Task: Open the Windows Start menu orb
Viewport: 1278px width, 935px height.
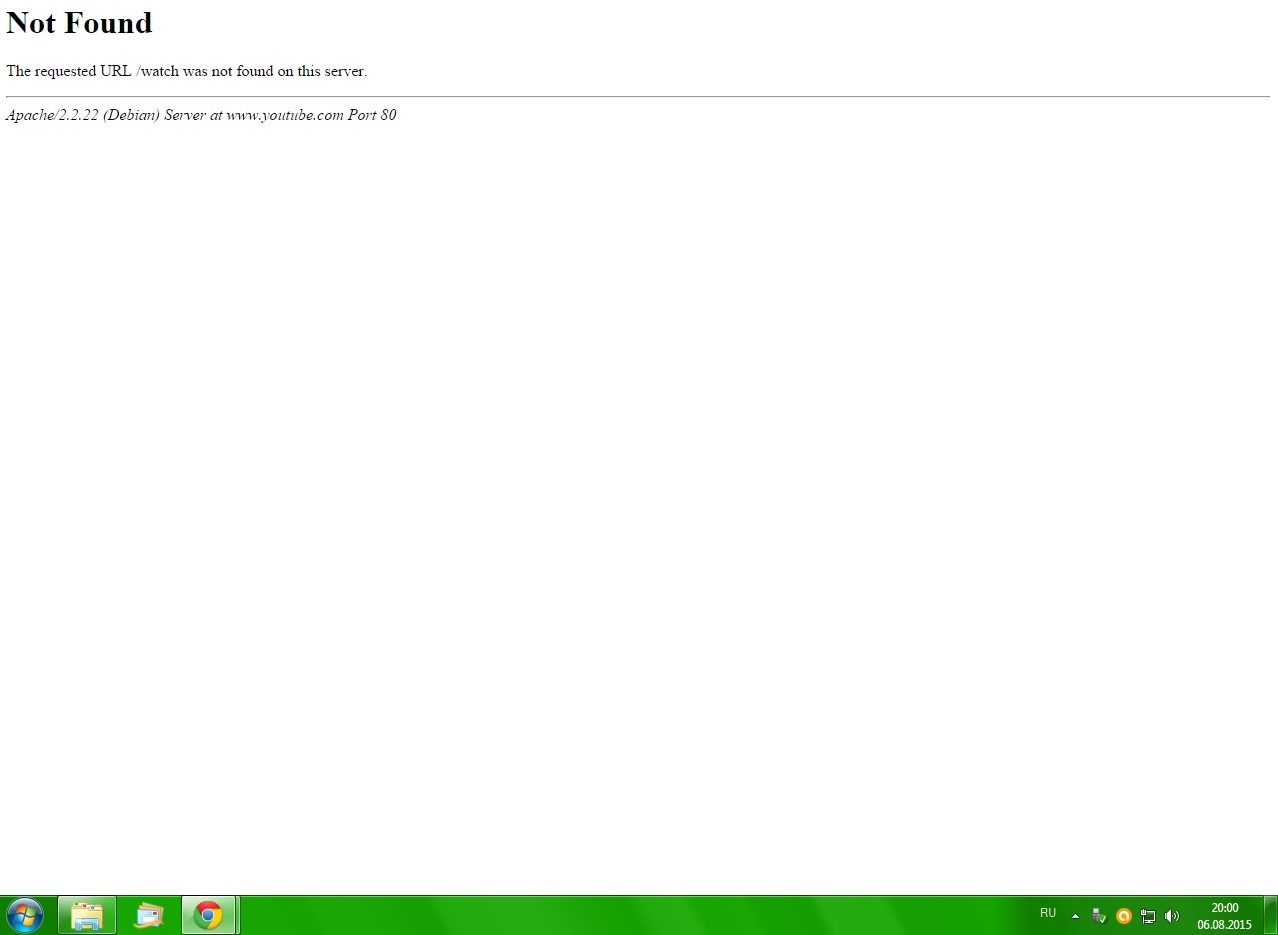Action: 24,915
